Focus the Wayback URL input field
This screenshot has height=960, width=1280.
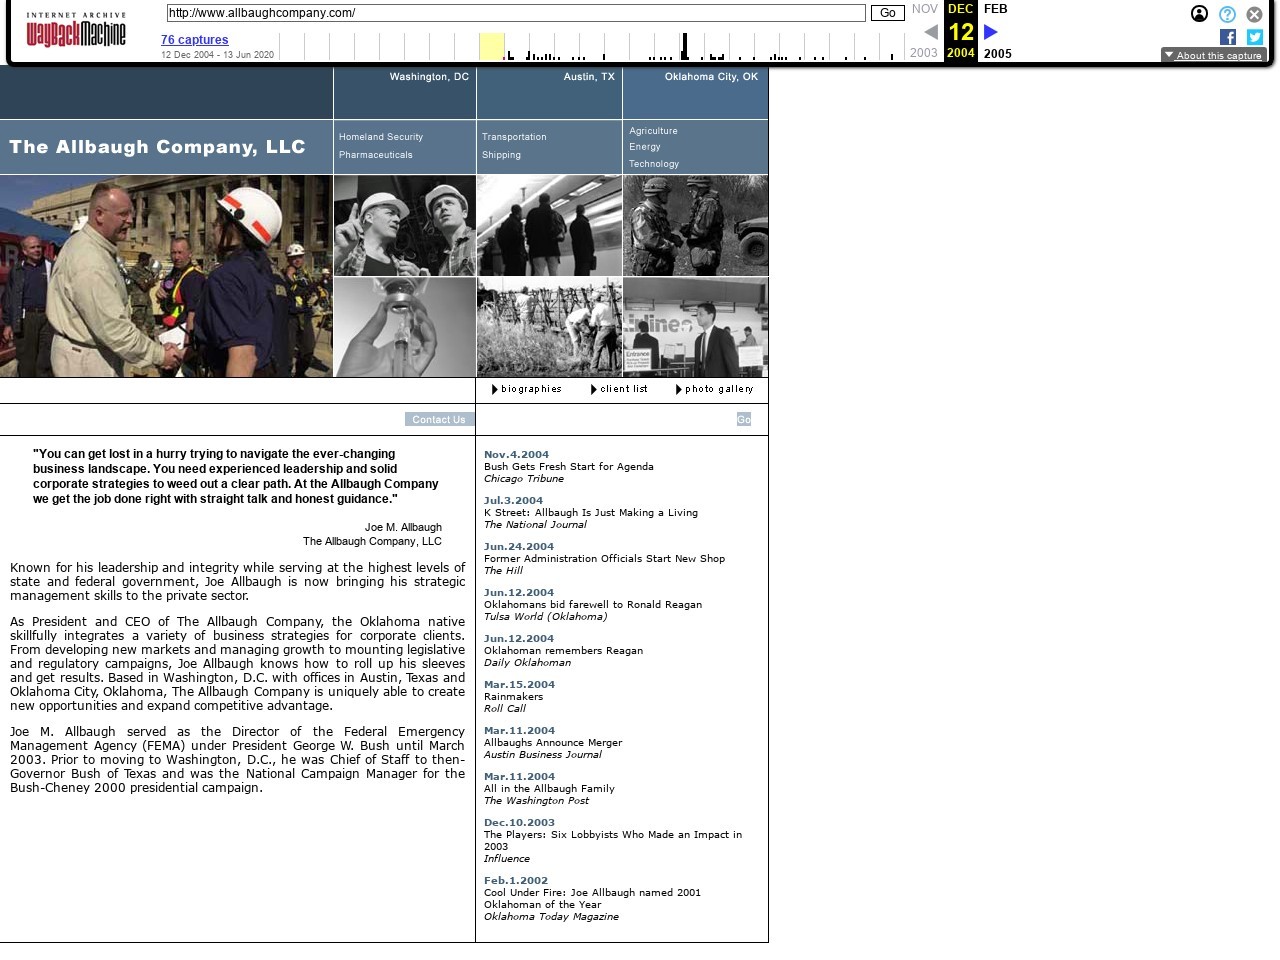tap(515, 13)
